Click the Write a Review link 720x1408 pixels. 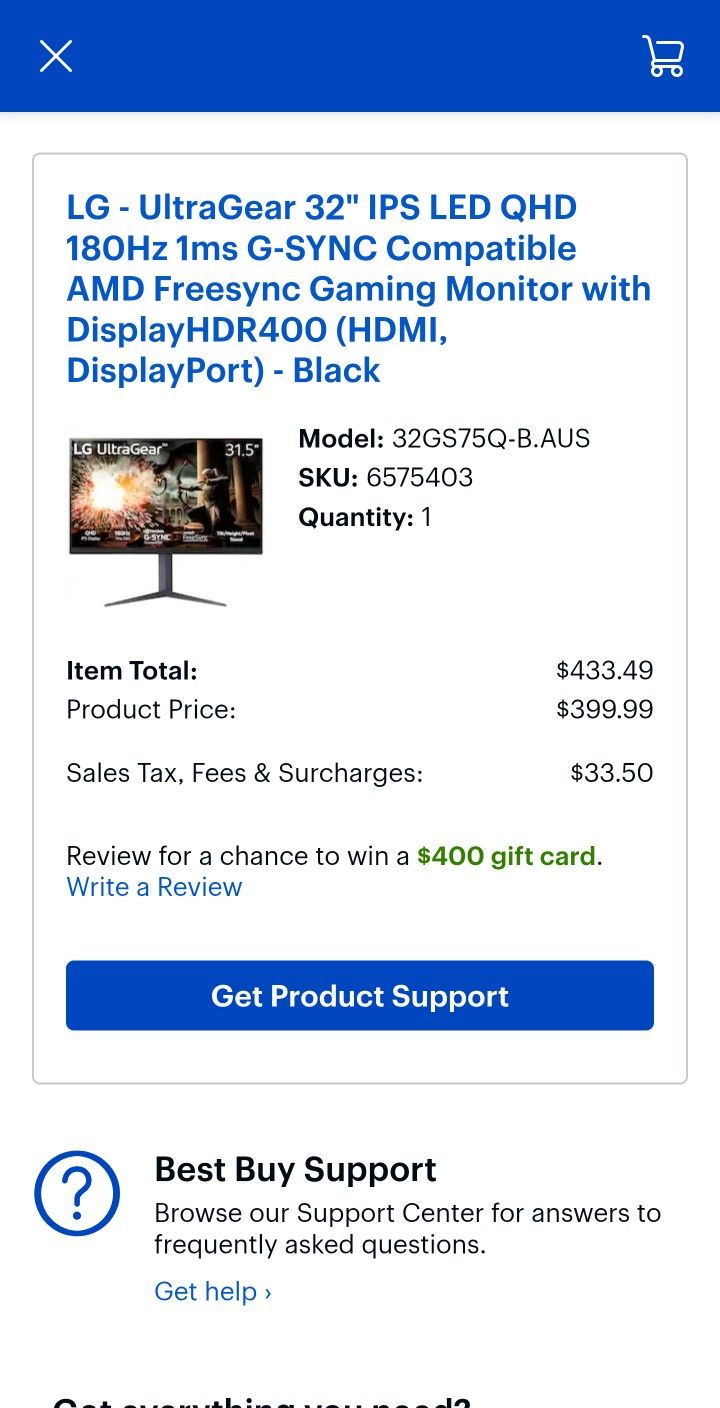(x=154, y=887)
